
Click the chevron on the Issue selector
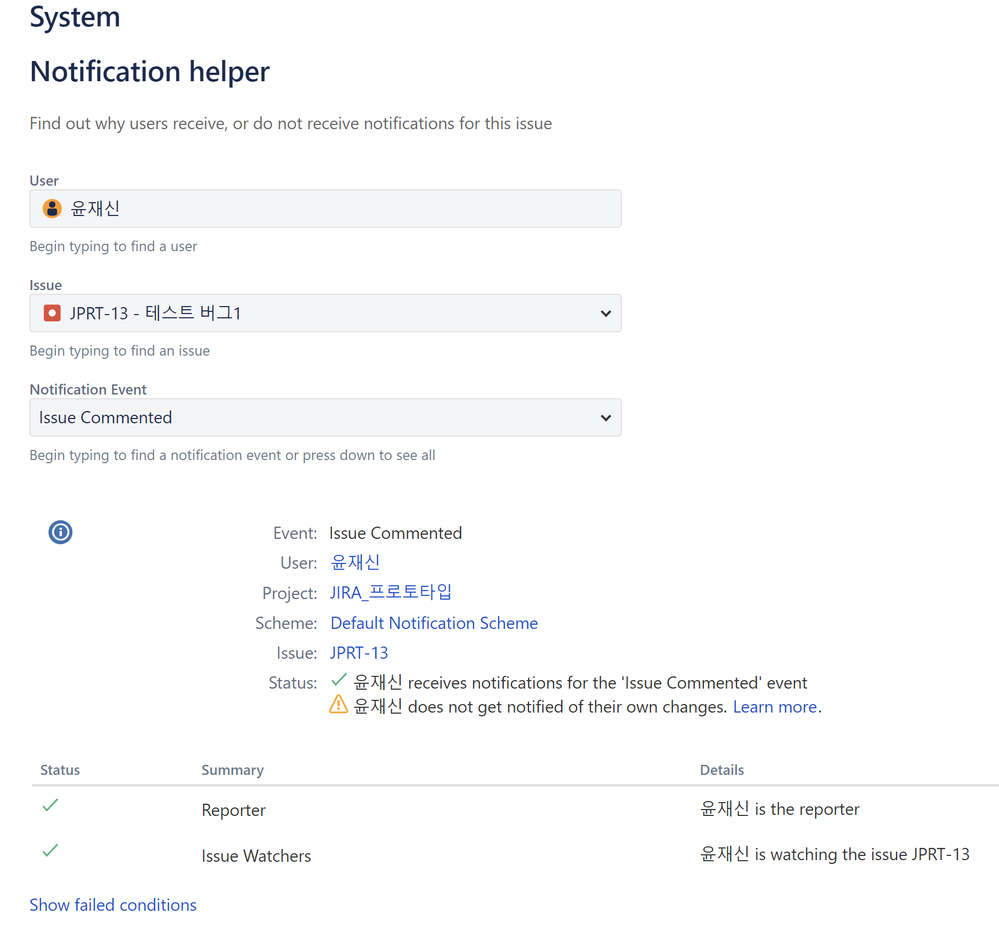click(x=605, y=313)
